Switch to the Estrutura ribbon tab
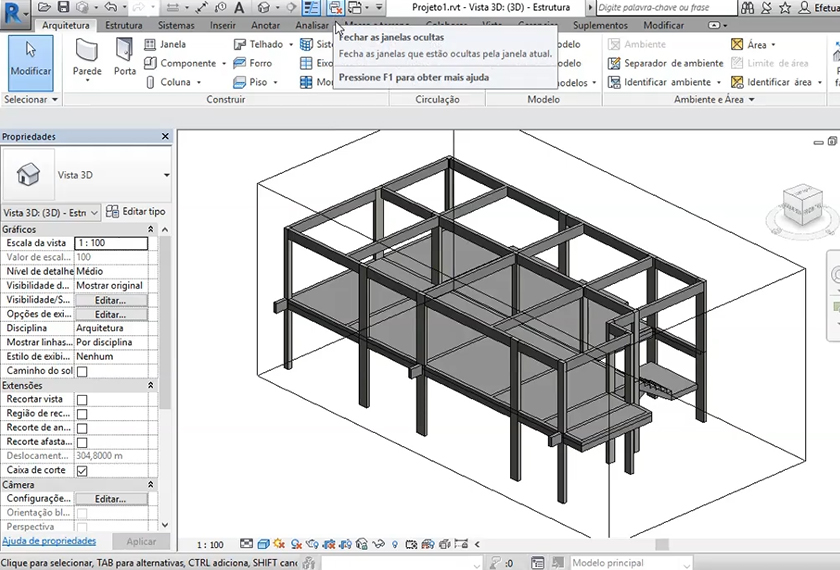This screenshot has width=840, height=570. (123, 25)
